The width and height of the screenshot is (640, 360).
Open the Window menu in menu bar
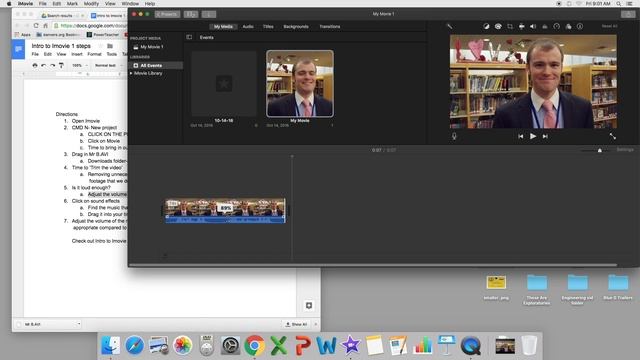pos(130,4)
